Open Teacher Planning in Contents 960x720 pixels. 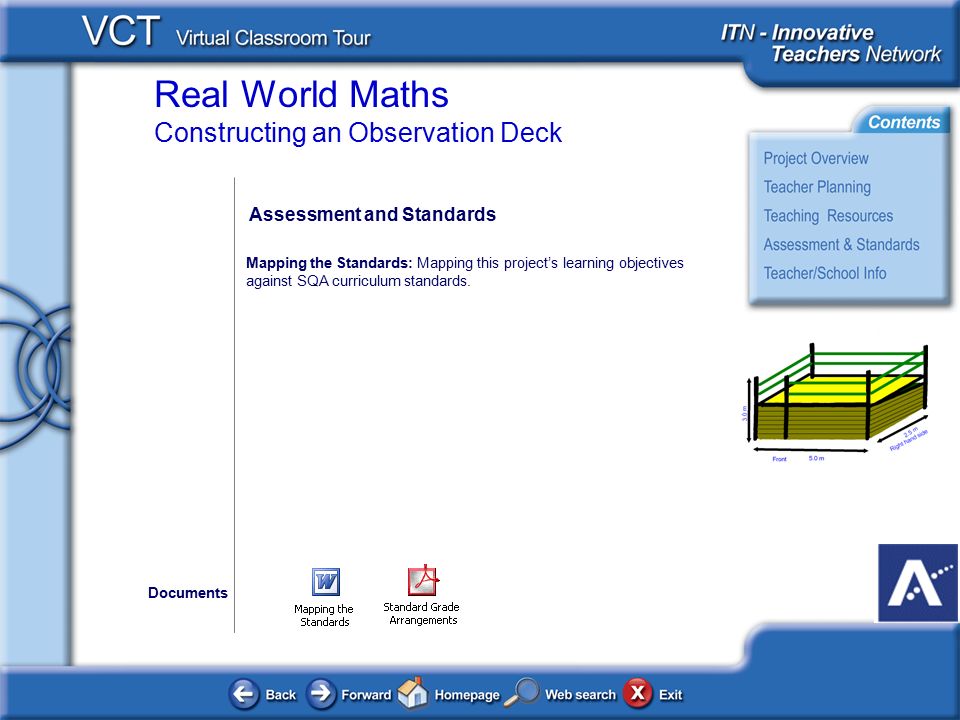[x=817, y=187]
